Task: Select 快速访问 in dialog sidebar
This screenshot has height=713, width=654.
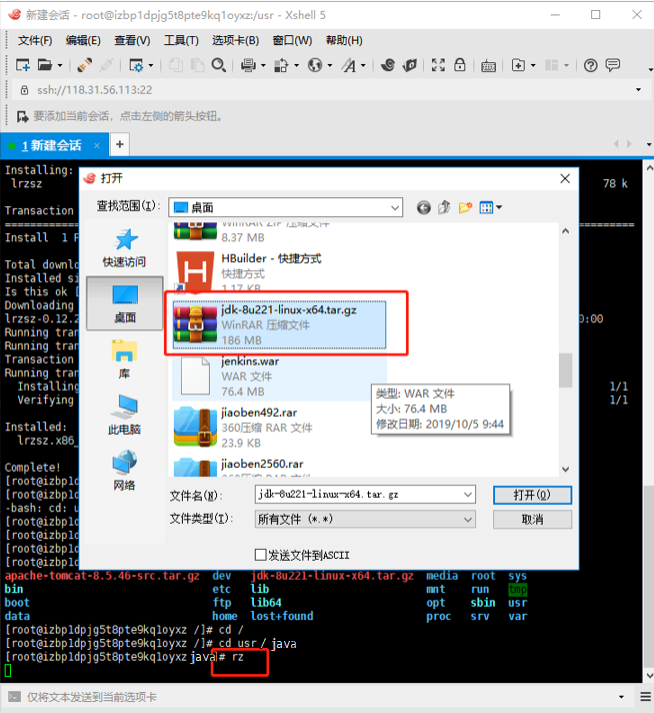Action: click(124, 248)
